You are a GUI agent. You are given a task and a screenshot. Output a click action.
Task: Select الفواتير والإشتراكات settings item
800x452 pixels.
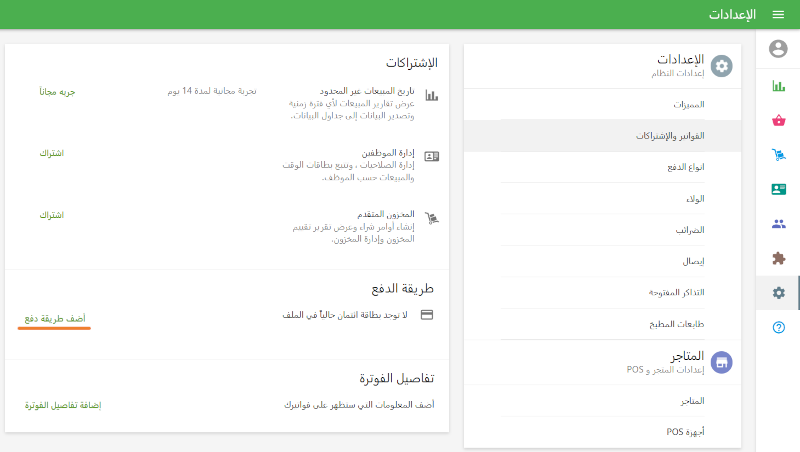[x=602, y=136]
